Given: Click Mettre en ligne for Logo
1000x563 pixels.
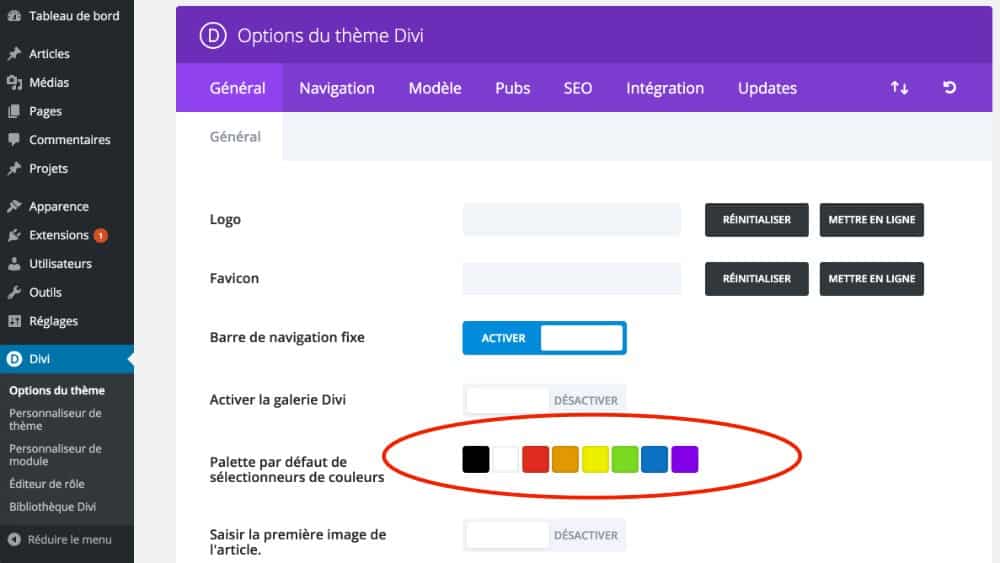Looking at the screenshot, I should click(x=871, y=220).
